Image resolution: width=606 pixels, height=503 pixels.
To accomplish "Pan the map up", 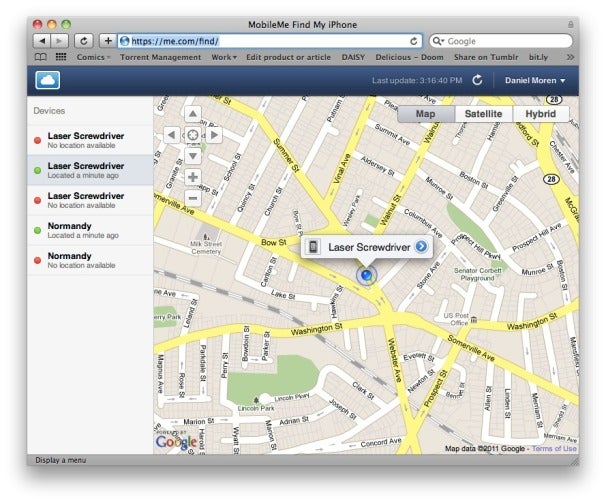I will coord(193,114).
